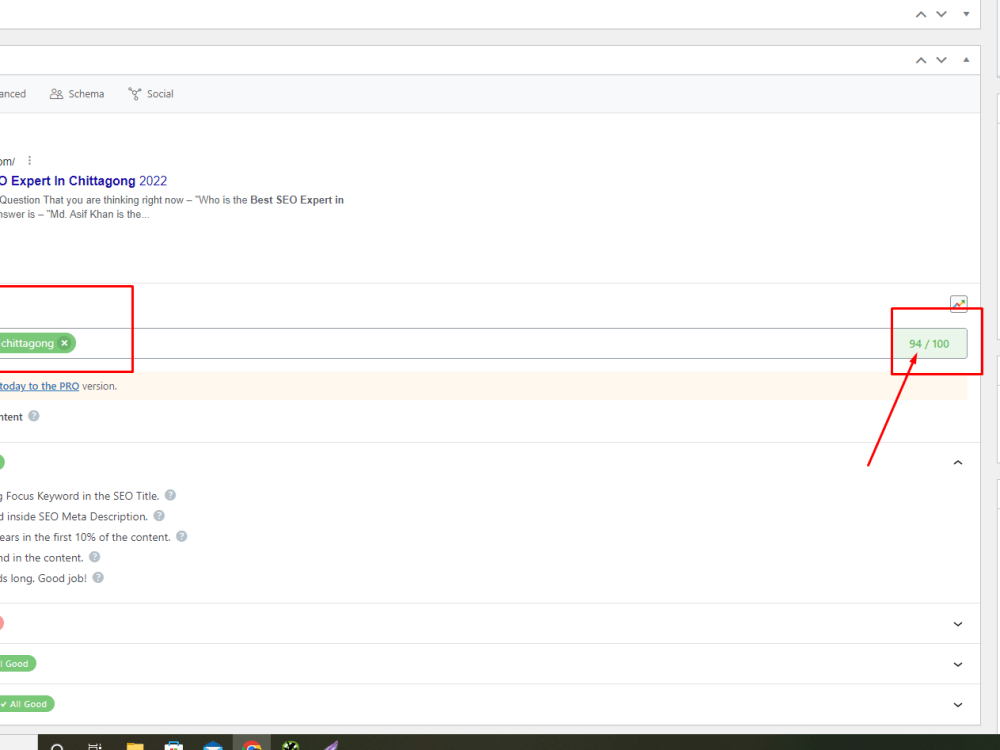Click the Social share icon
The width and height of the screenshot is (1000, 750).
[x=135, y=94]
